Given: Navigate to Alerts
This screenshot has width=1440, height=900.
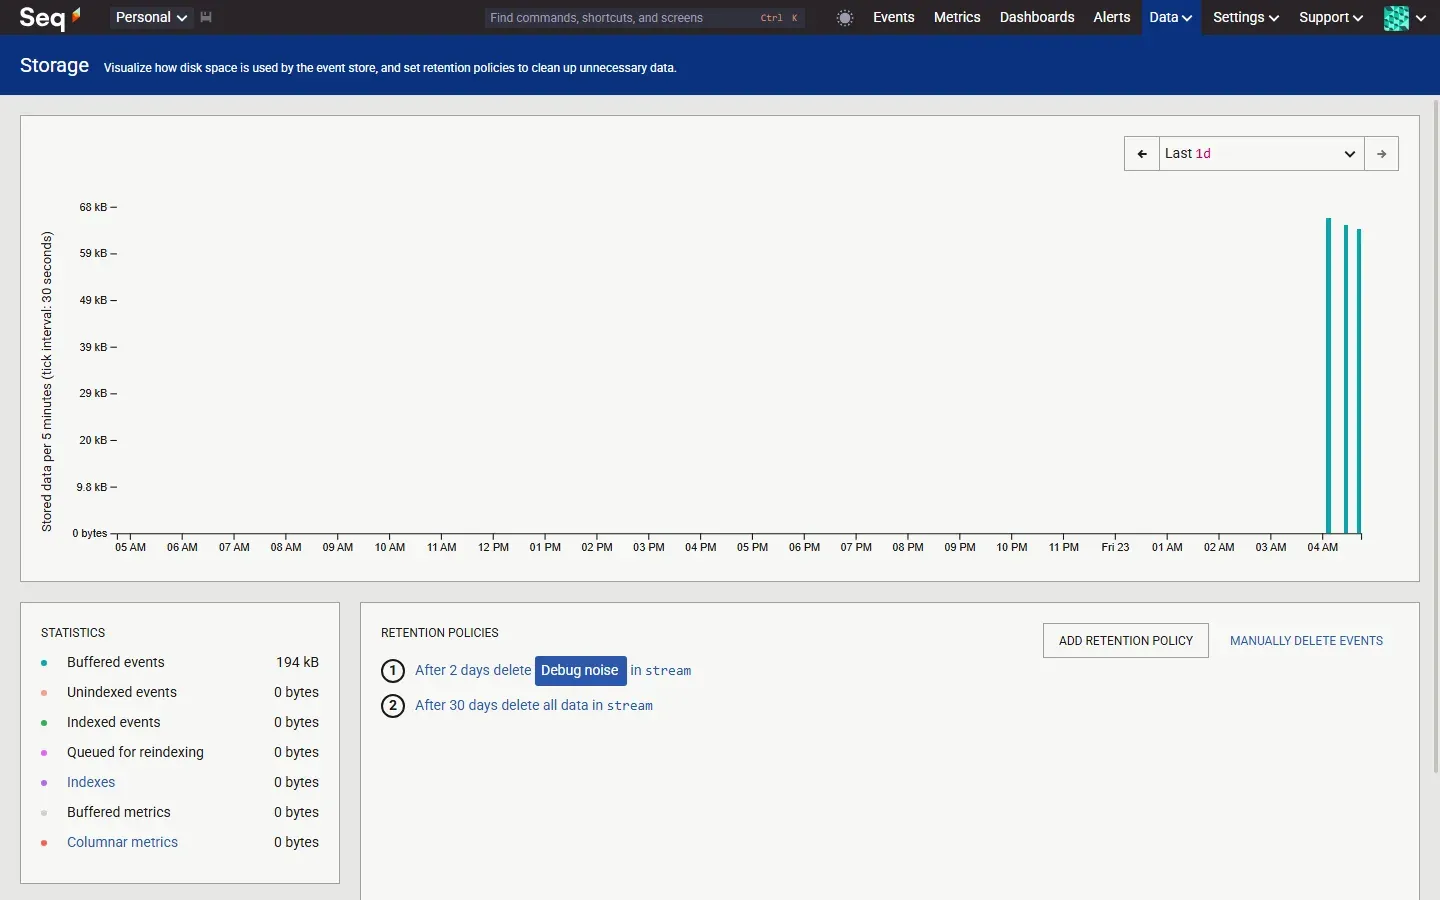Looking at the screenshot, I should [1112, 17].
